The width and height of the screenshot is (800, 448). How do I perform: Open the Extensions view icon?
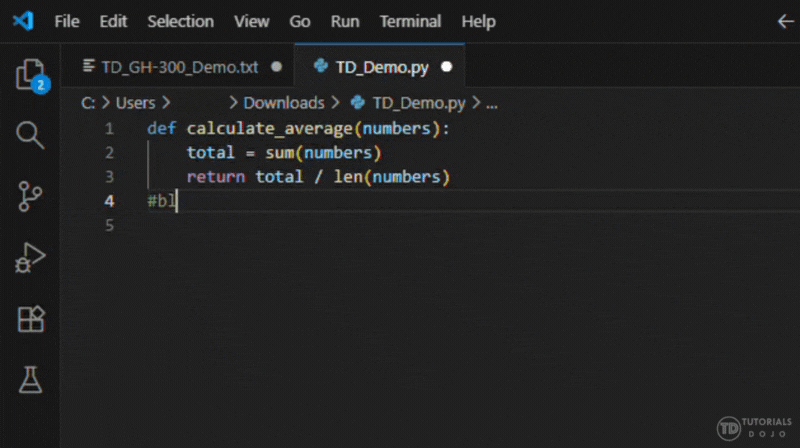30,319
